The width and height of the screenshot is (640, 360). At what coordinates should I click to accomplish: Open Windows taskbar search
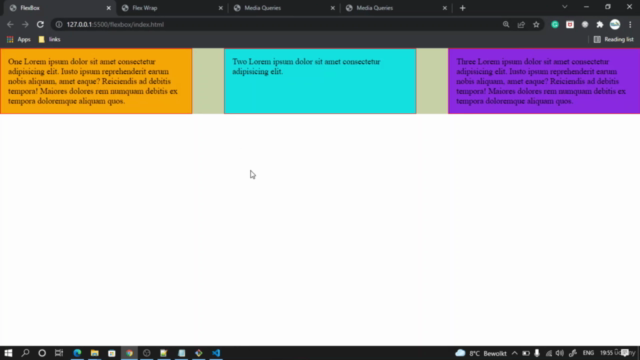(x=25, y=353)
